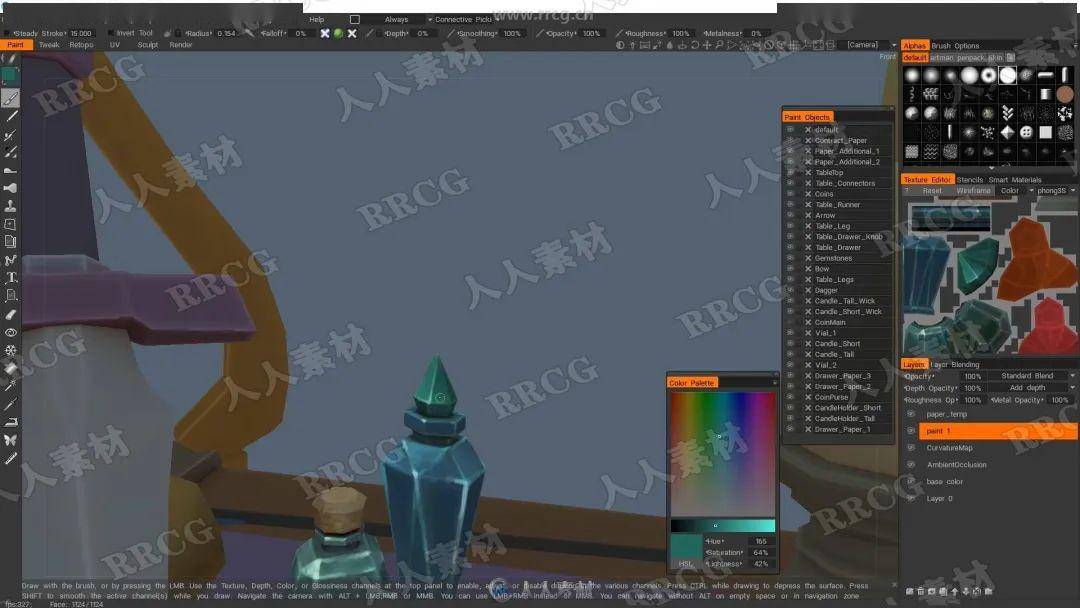Select the Brush tool in left toolbar

[11, 98]
